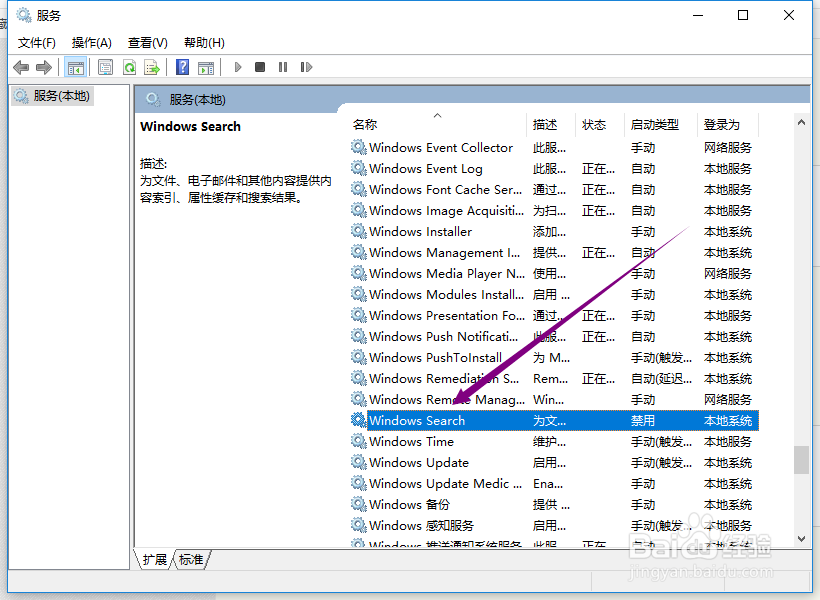The height and width of the screenshot is (600, 820).
Task: Click the gear icon beside Windows 感知服务
Action: click(358, 525)
